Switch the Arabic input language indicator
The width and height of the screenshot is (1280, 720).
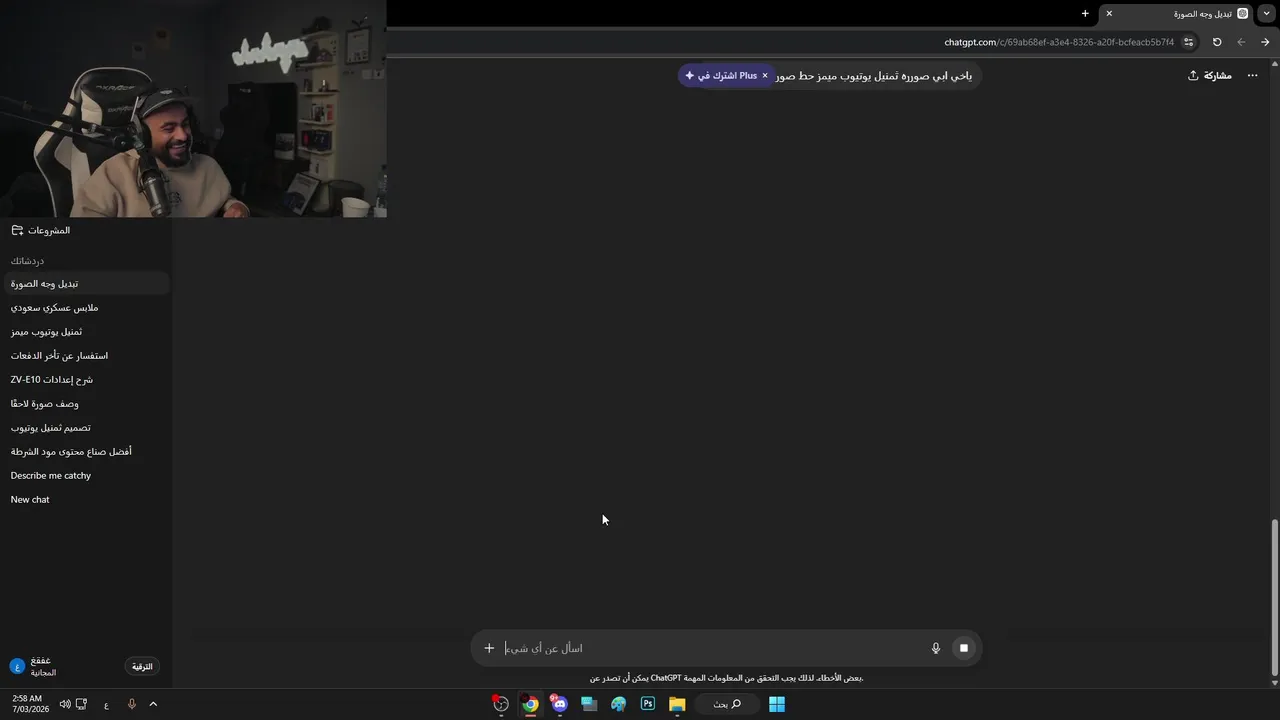[x=106, y=705]
